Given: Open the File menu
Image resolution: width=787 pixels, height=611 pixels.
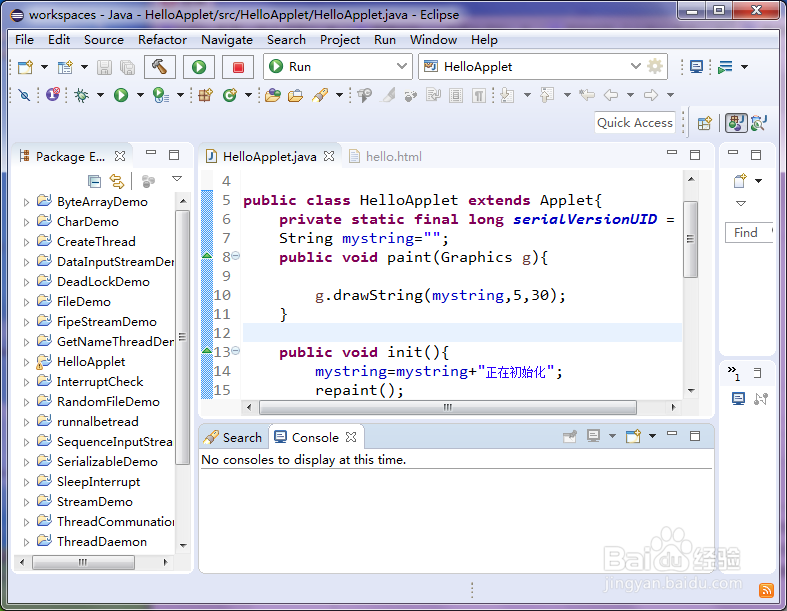Looking at the screenshot, I should (x=24, y=40).
